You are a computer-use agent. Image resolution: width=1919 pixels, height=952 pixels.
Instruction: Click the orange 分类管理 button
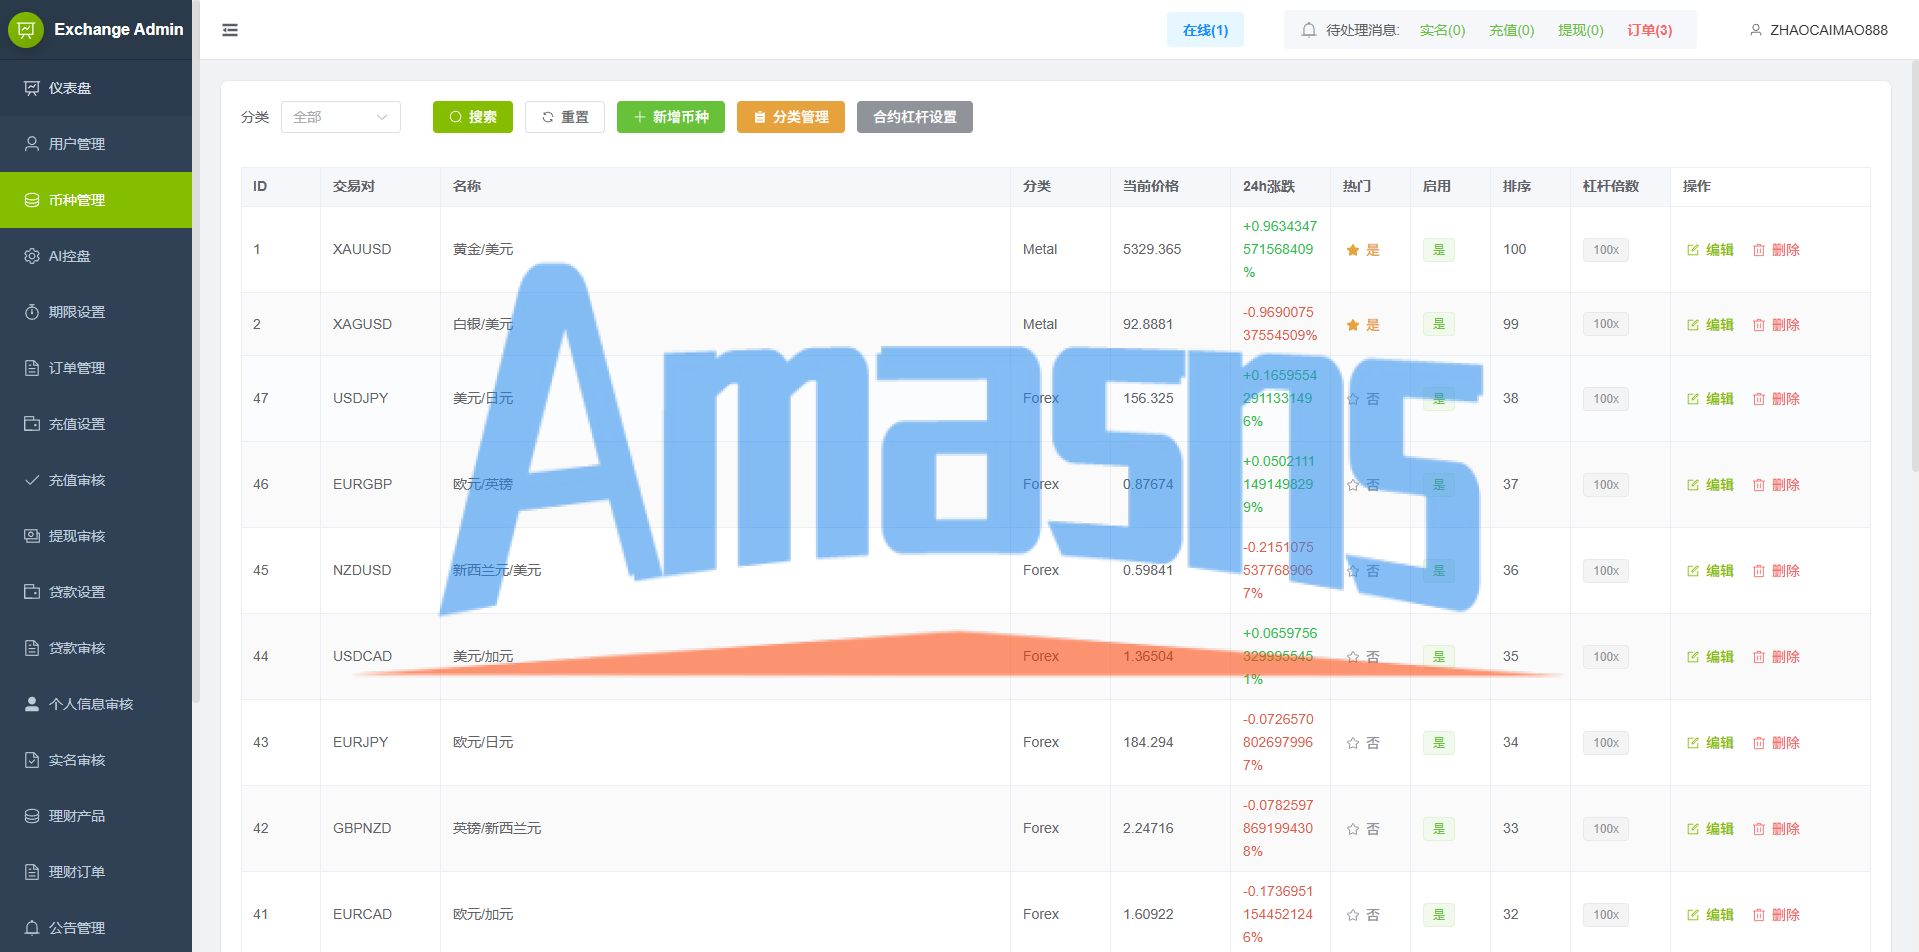pyautogui.click(x=791, y=117)
